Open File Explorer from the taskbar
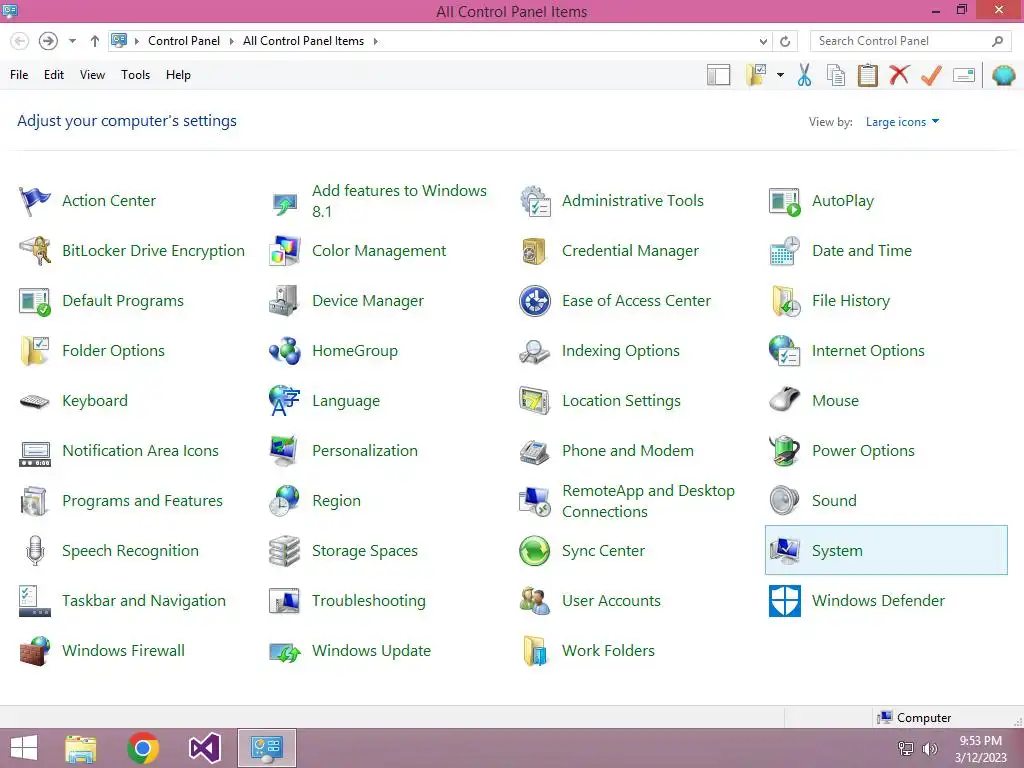 [x=81, y=748]
